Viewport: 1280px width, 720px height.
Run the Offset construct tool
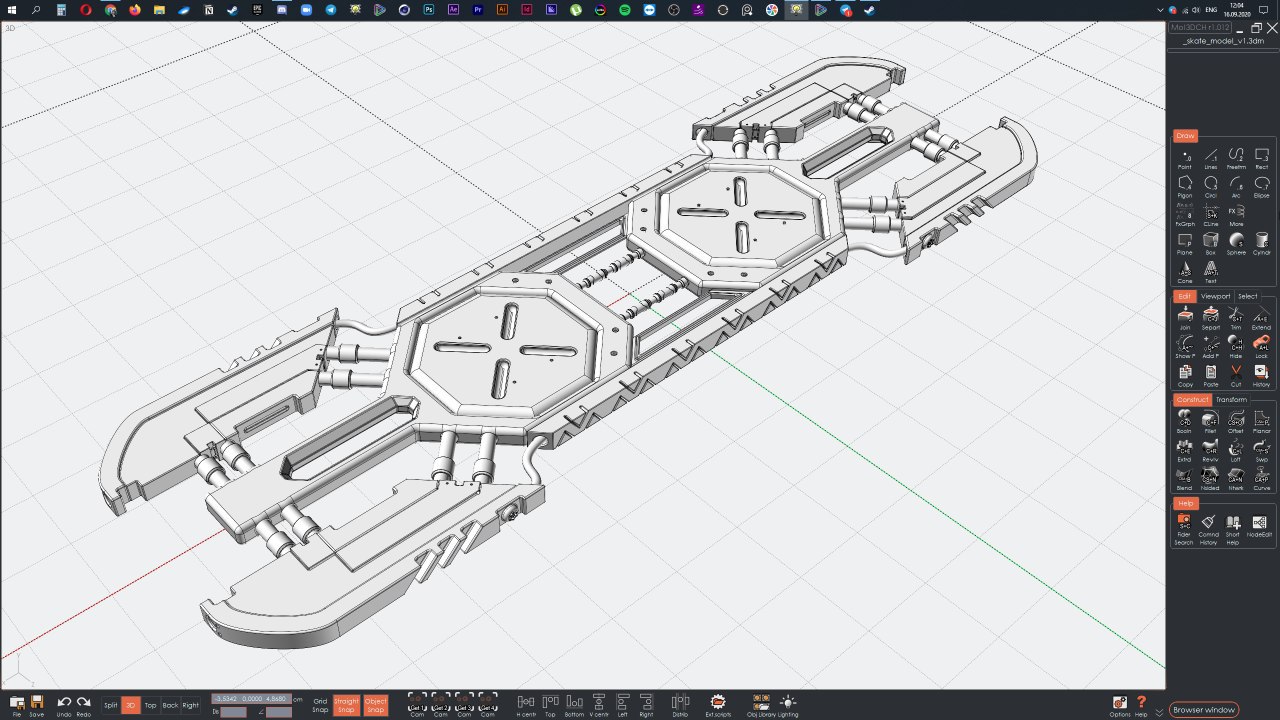pyautogui.click(x=1236, y=421)
